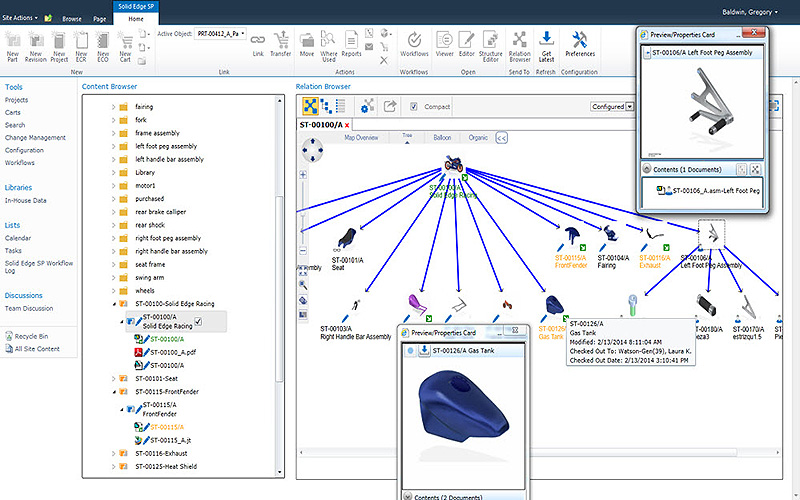Switch to the Balloon layout tab

pos(442,138)
